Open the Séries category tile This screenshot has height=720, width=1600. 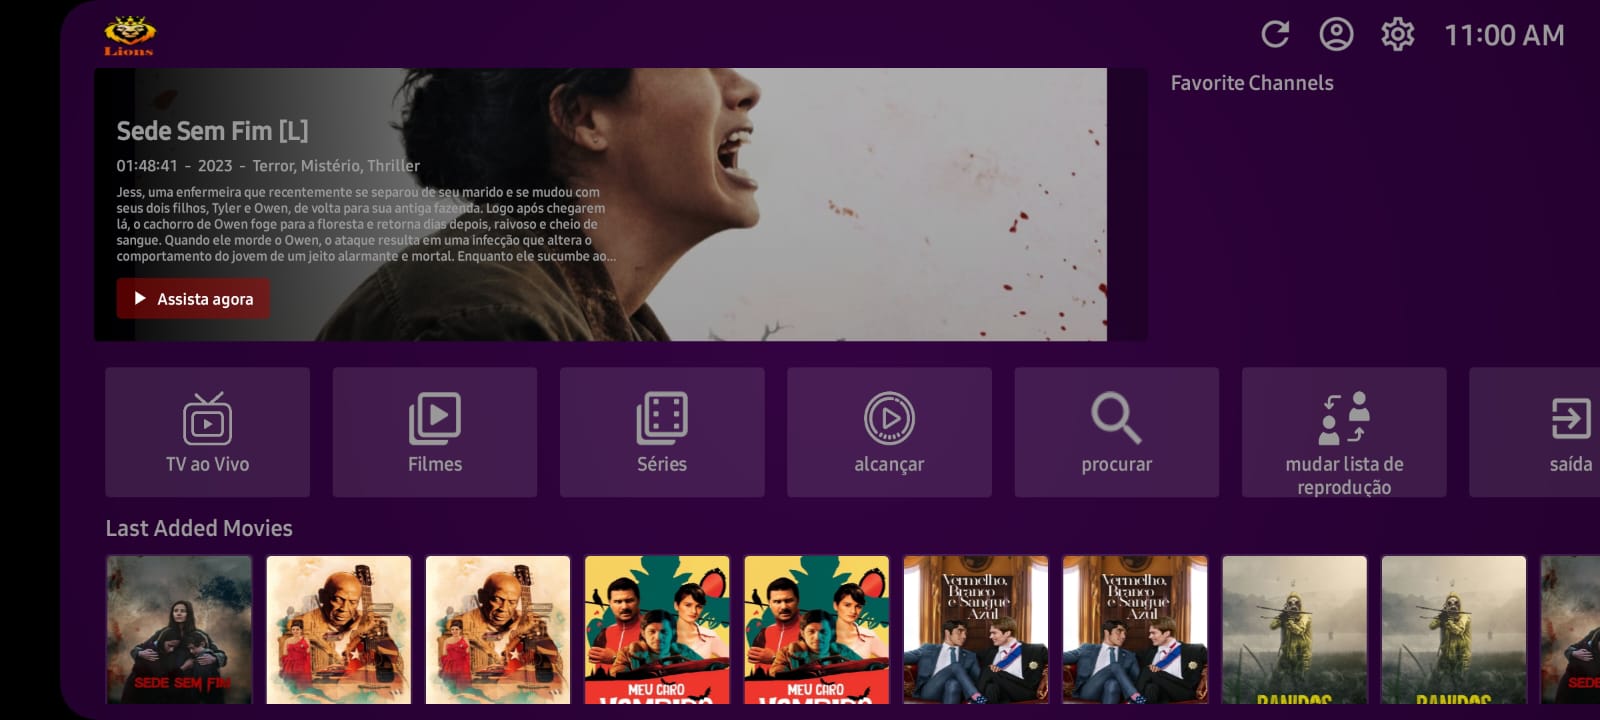tap(662, 432)
